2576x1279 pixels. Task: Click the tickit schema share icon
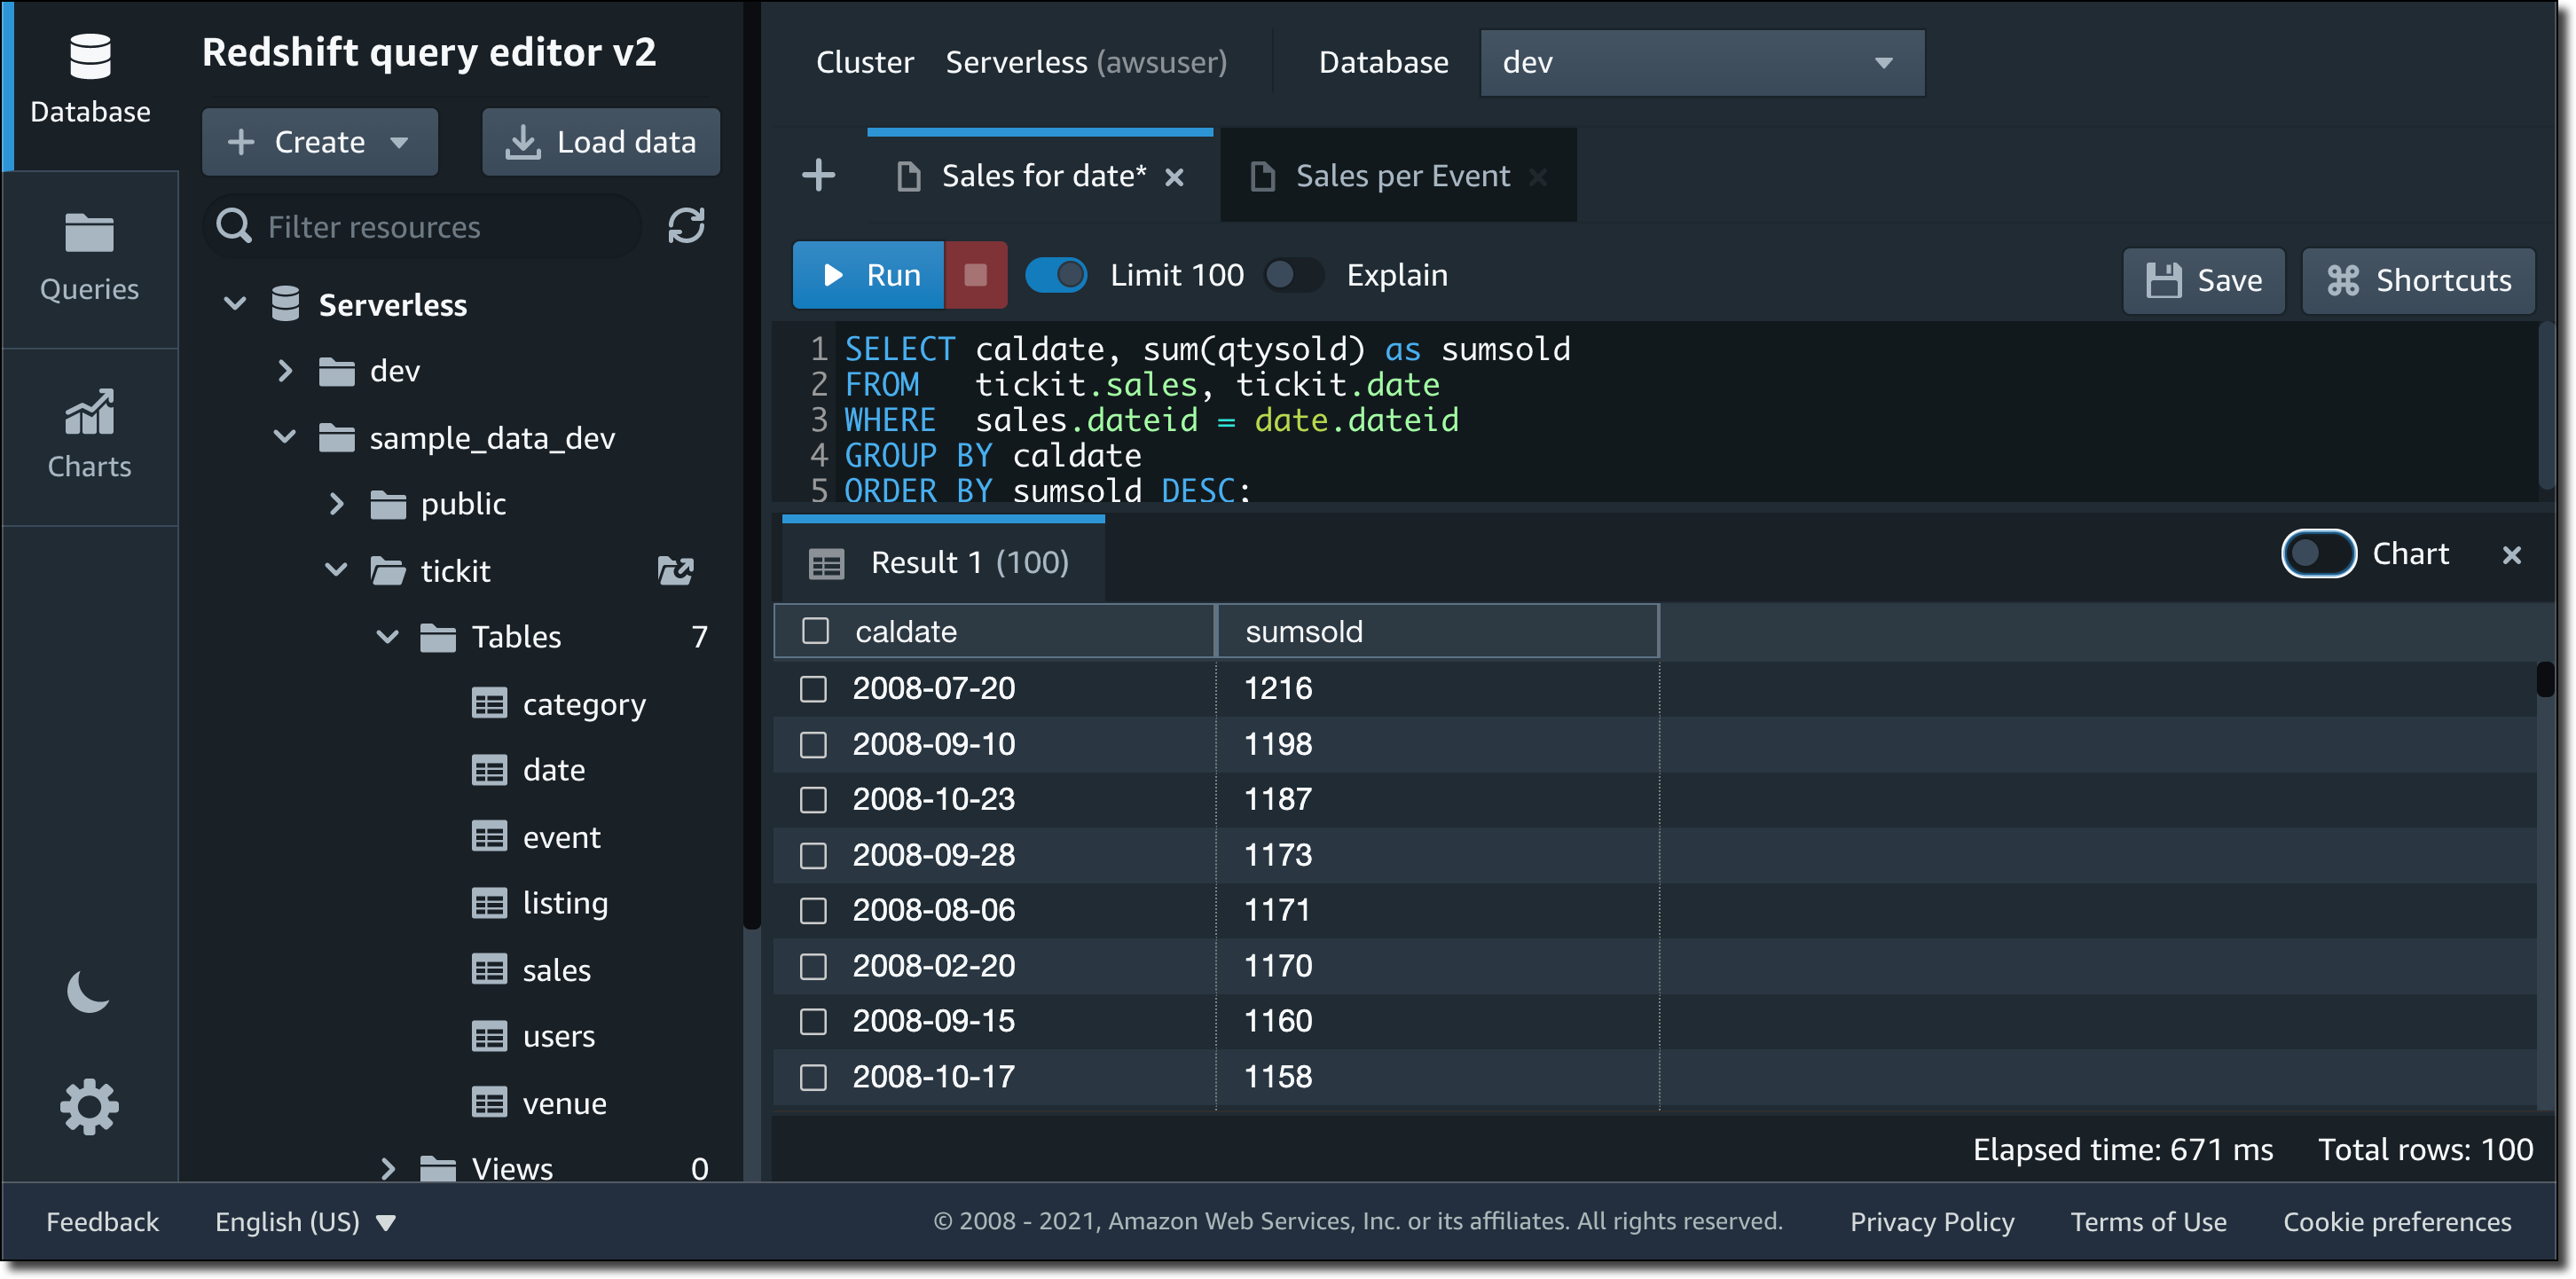tap(675, 570)
